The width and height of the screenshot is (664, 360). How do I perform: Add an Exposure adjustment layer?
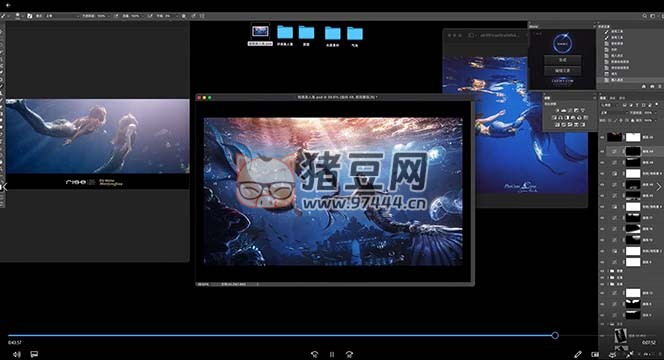pyautogui.click(x=576, y=110)
